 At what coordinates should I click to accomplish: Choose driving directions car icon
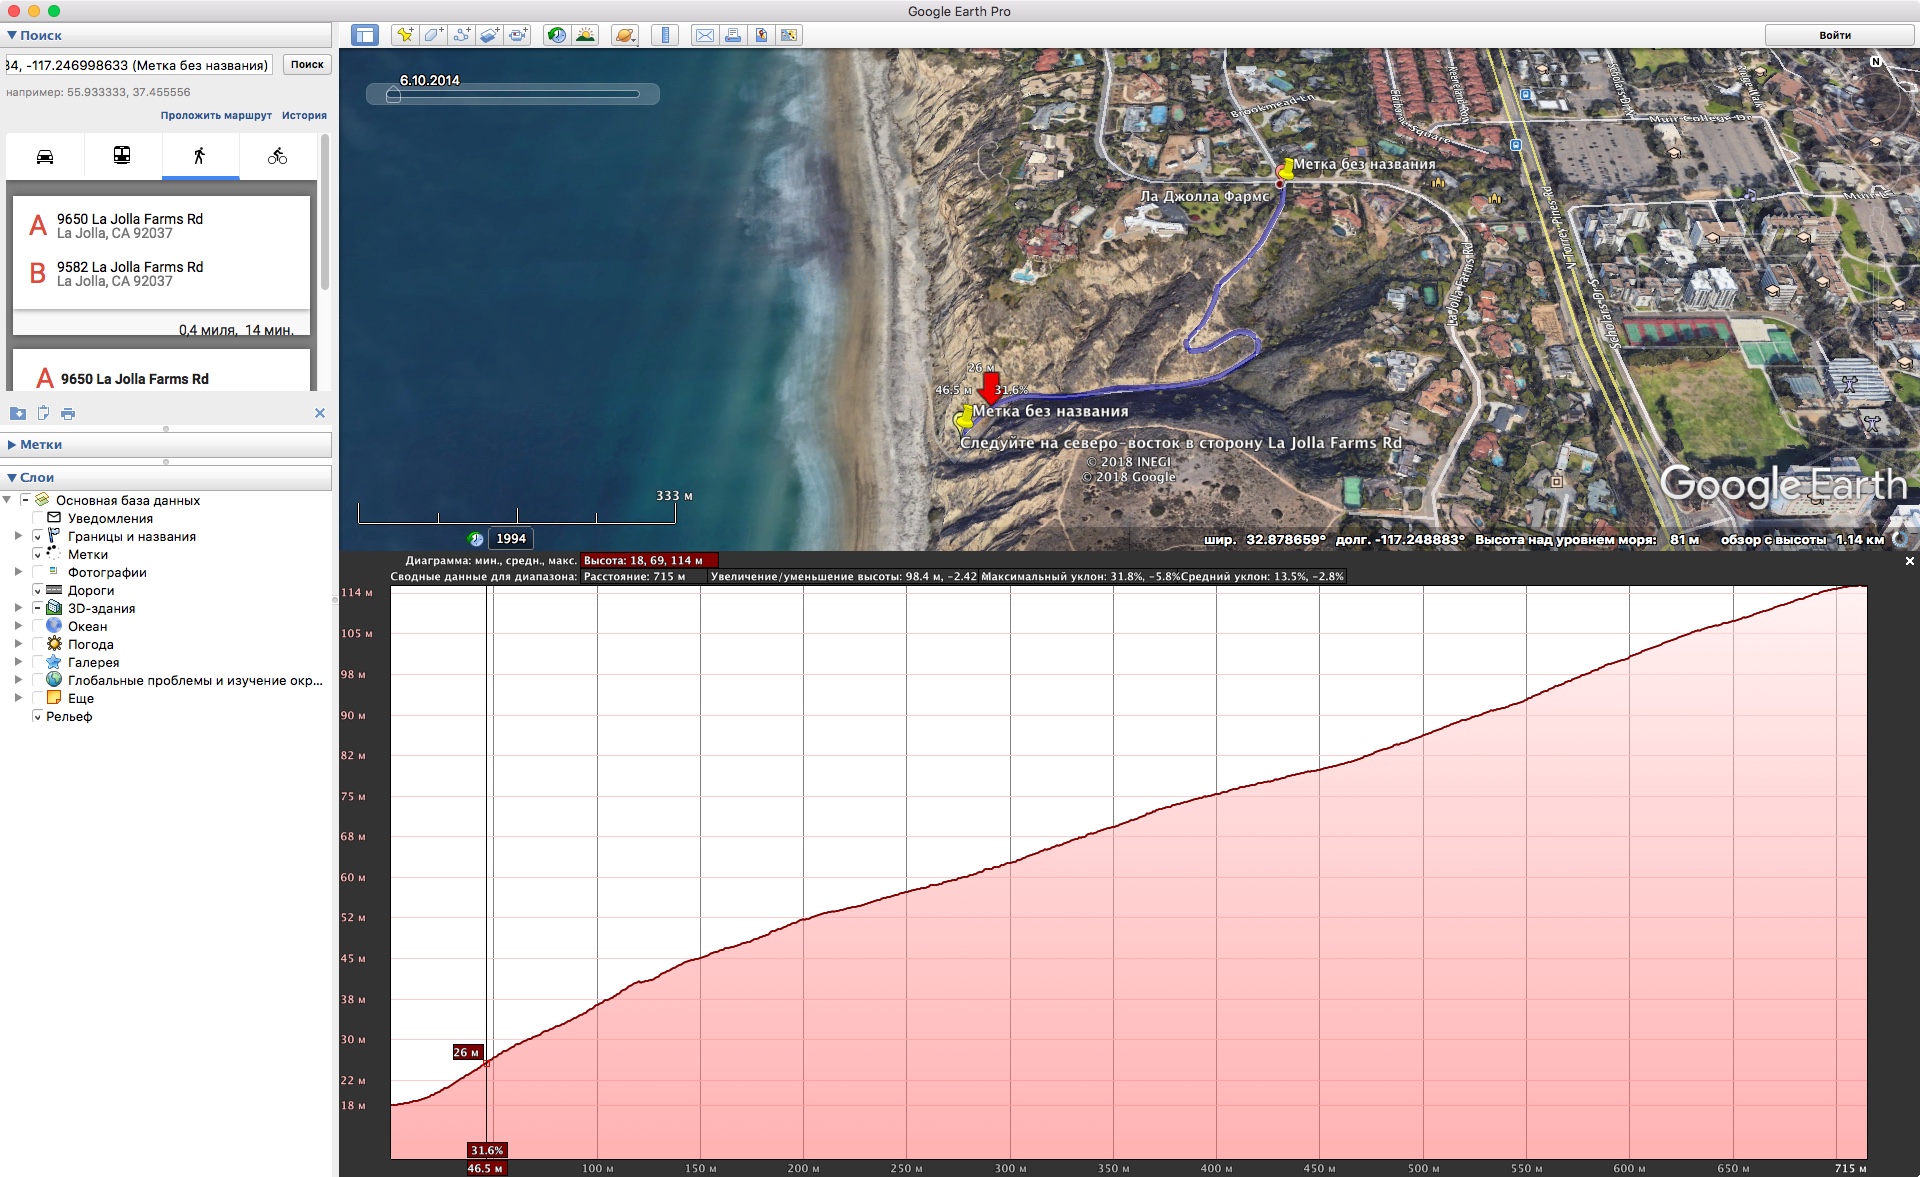[45, 156]
